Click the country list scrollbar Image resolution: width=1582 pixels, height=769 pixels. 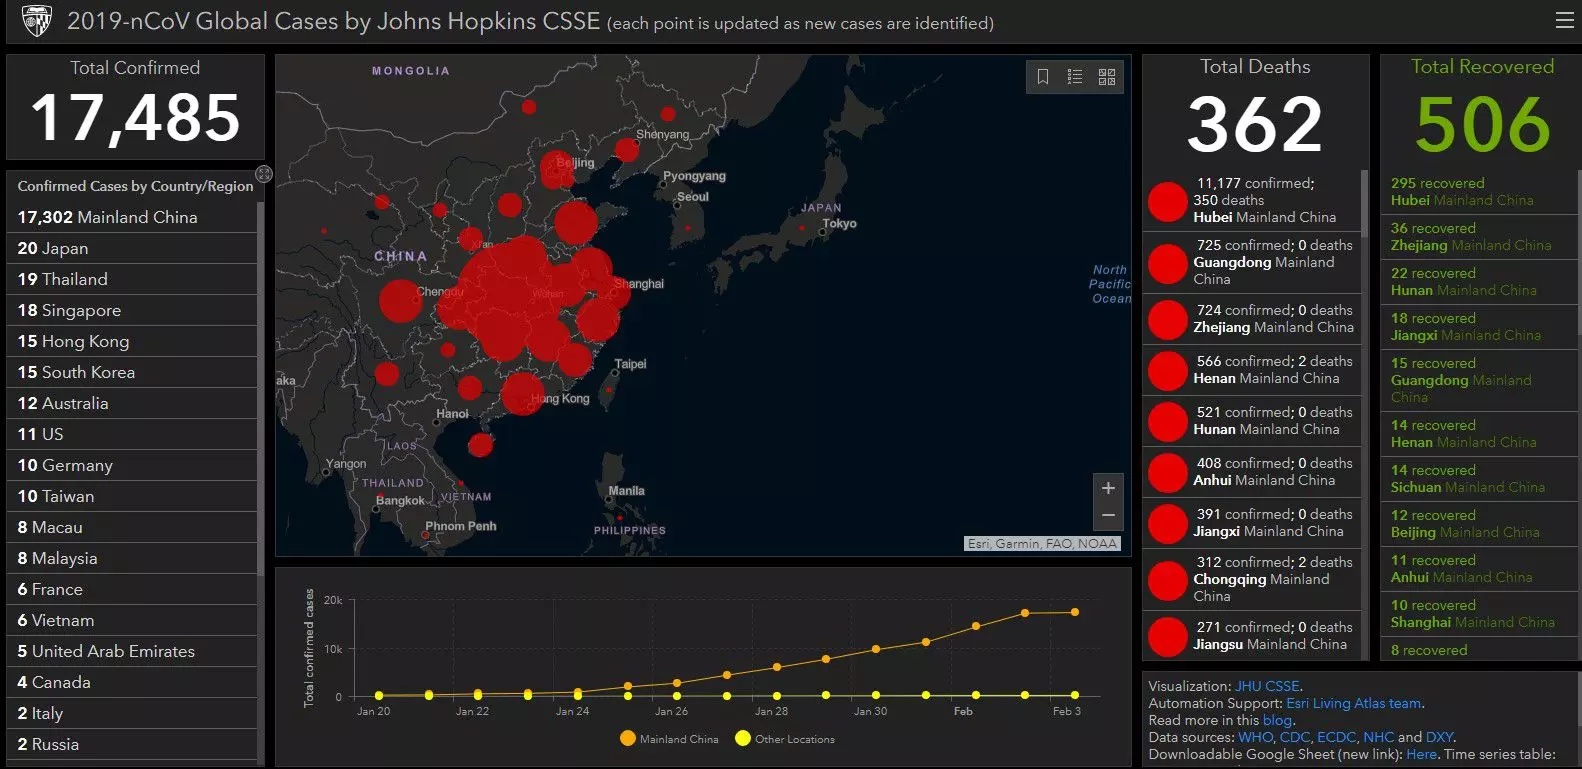coord(261,390)
